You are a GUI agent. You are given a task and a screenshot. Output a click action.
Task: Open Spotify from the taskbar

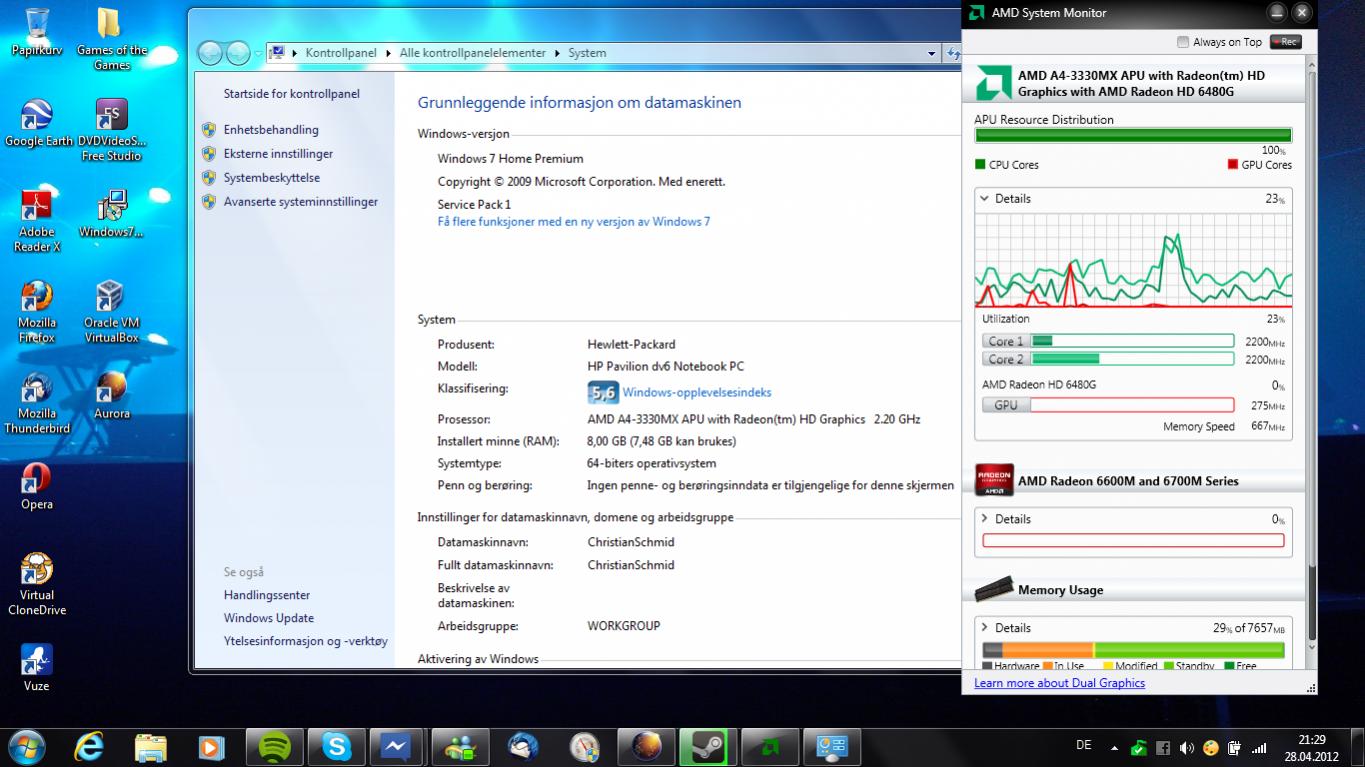click(275, 746)
